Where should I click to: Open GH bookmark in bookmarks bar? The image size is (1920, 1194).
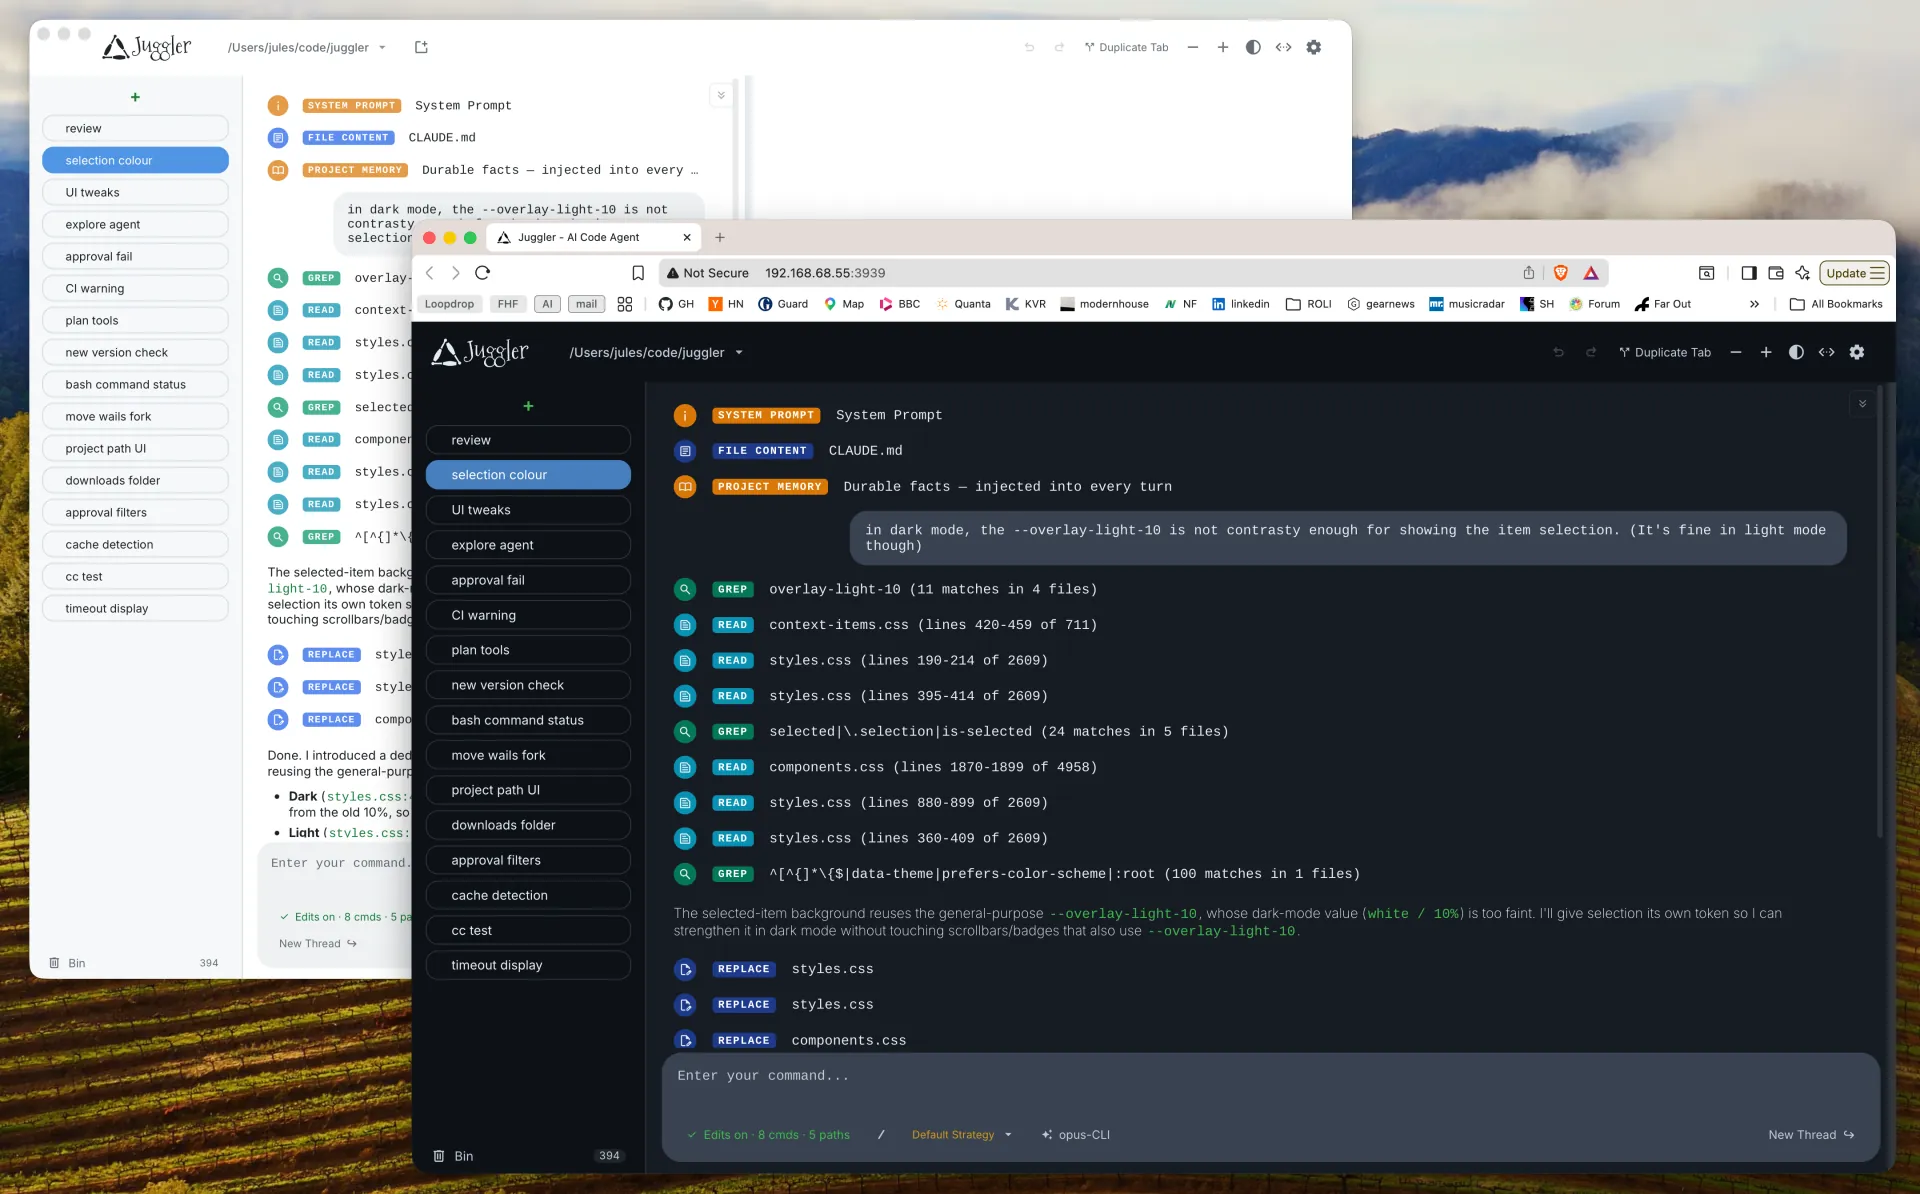(676, 304)
